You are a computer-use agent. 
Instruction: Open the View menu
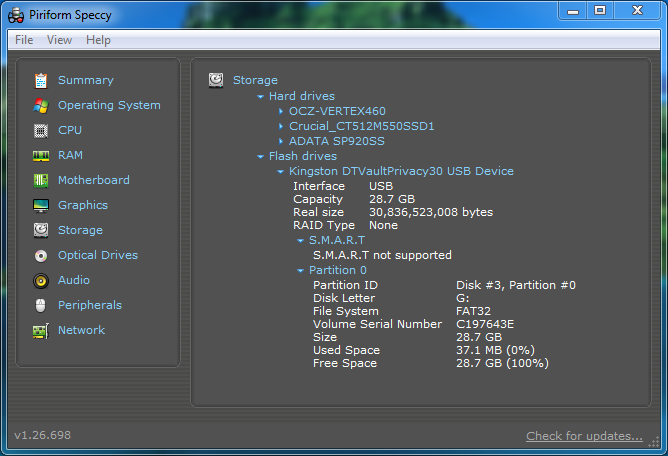point(59,40)
